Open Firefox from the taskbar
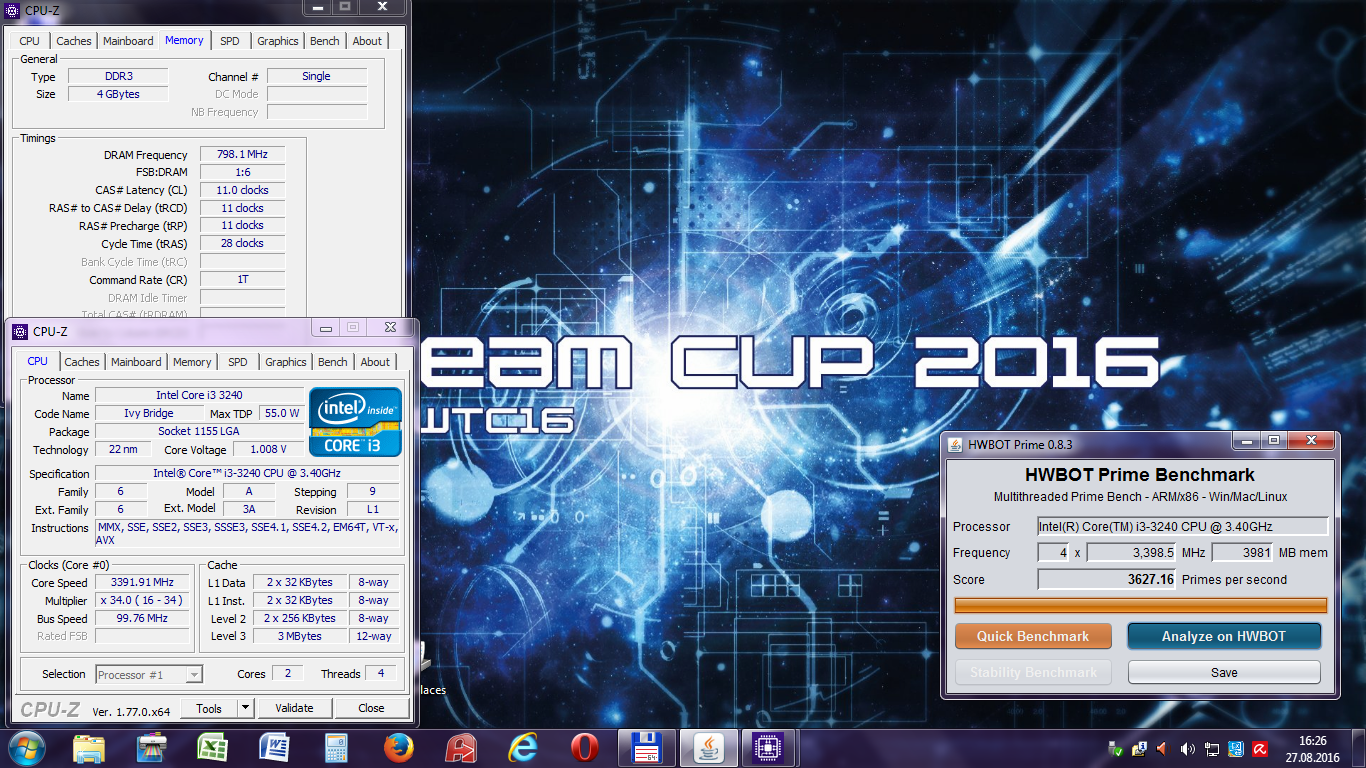The height and width of the screenshot is (768, 1366). [398, 748]
